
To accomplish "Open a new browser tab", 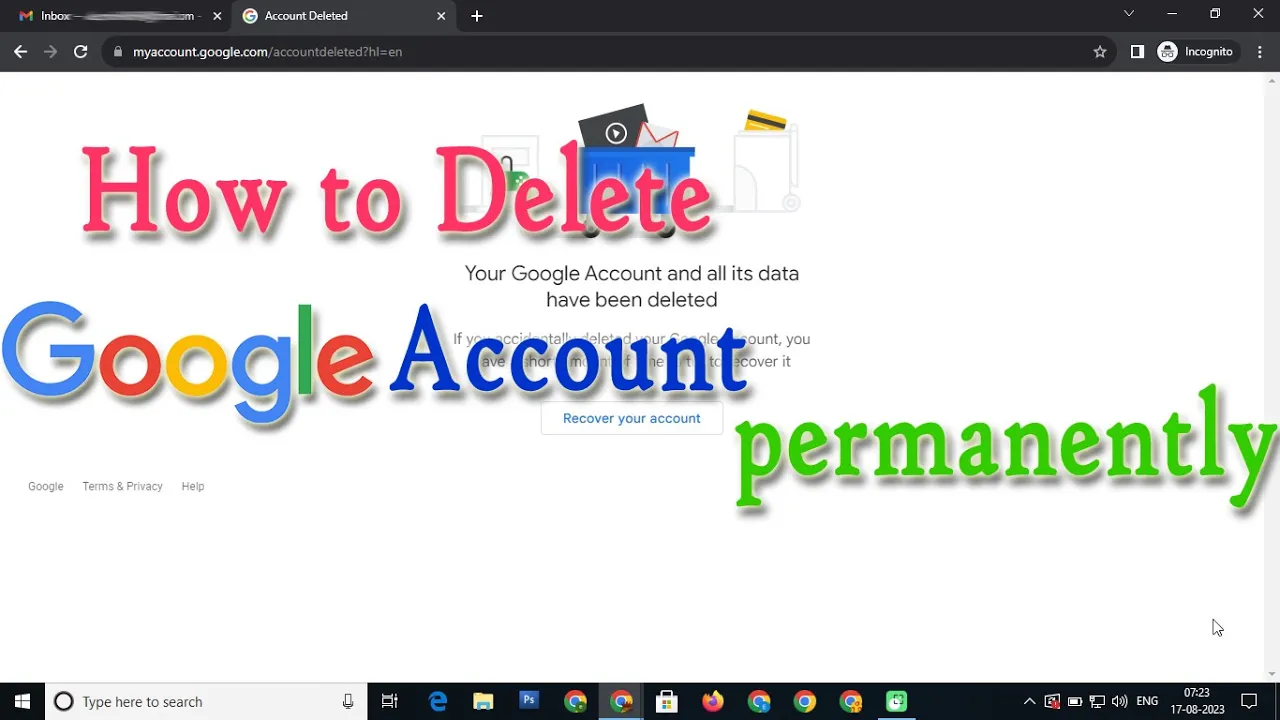I will click(477, 16).
